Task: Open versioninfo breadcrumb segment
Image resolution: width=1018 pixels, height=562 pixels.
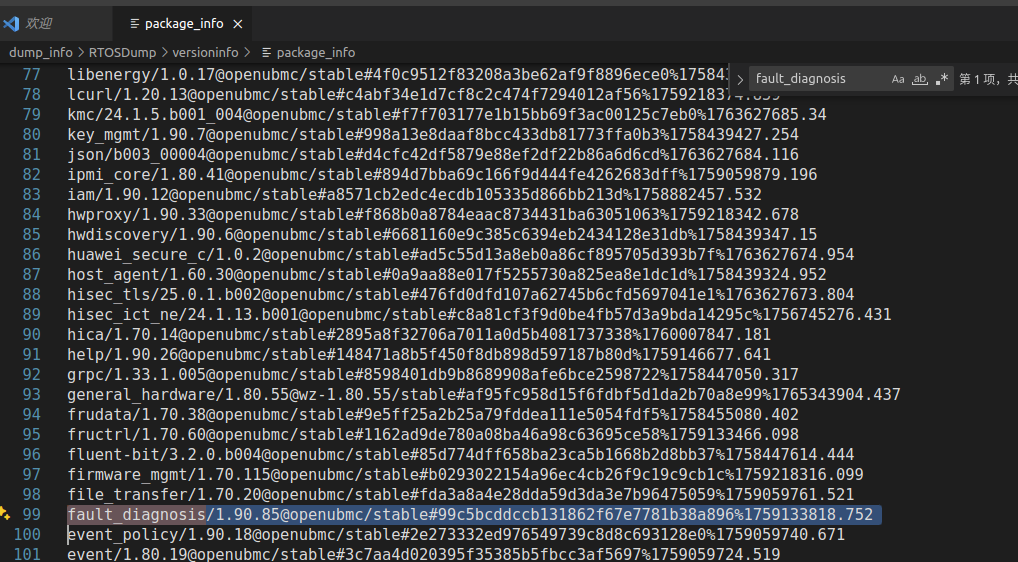Action: point(205,53)
